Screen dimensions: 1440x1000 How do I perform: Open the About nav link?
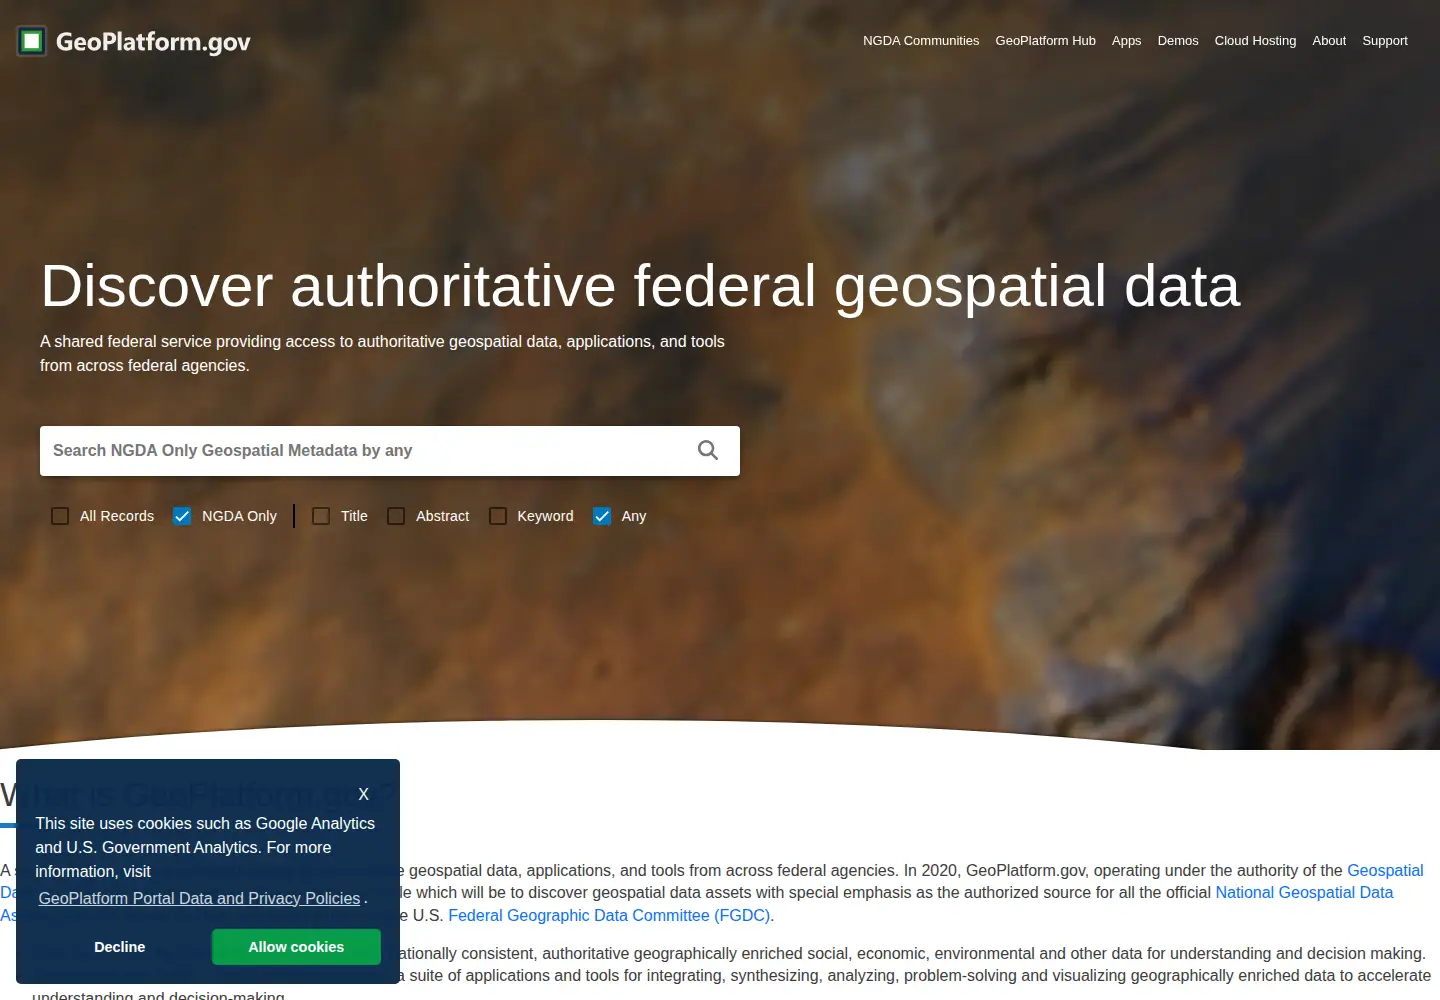click(1329, 41)
